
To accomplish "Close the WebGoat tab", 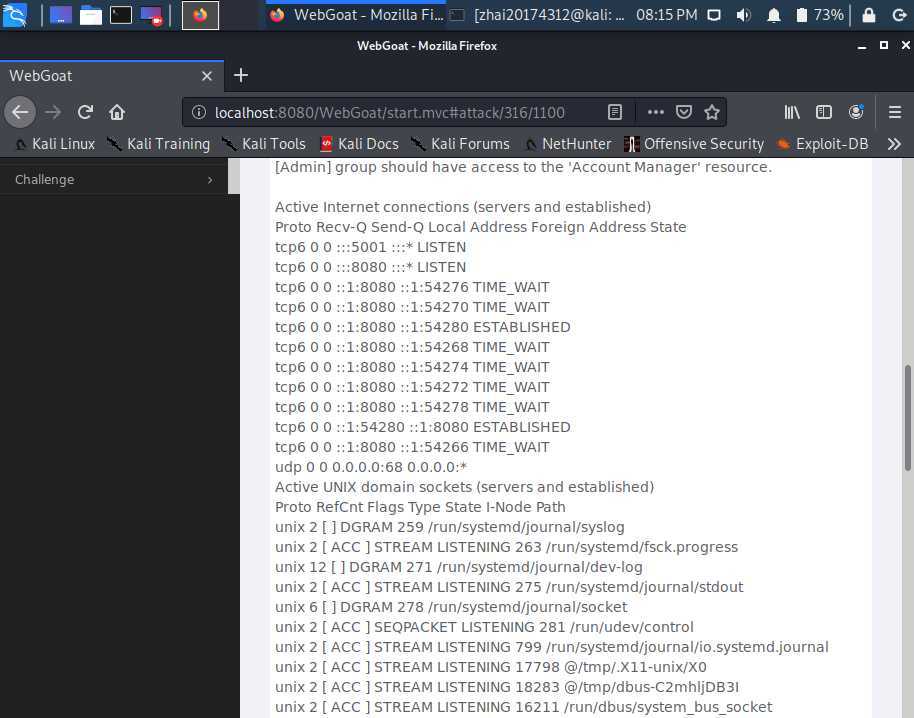I will (x=206, y=76).
